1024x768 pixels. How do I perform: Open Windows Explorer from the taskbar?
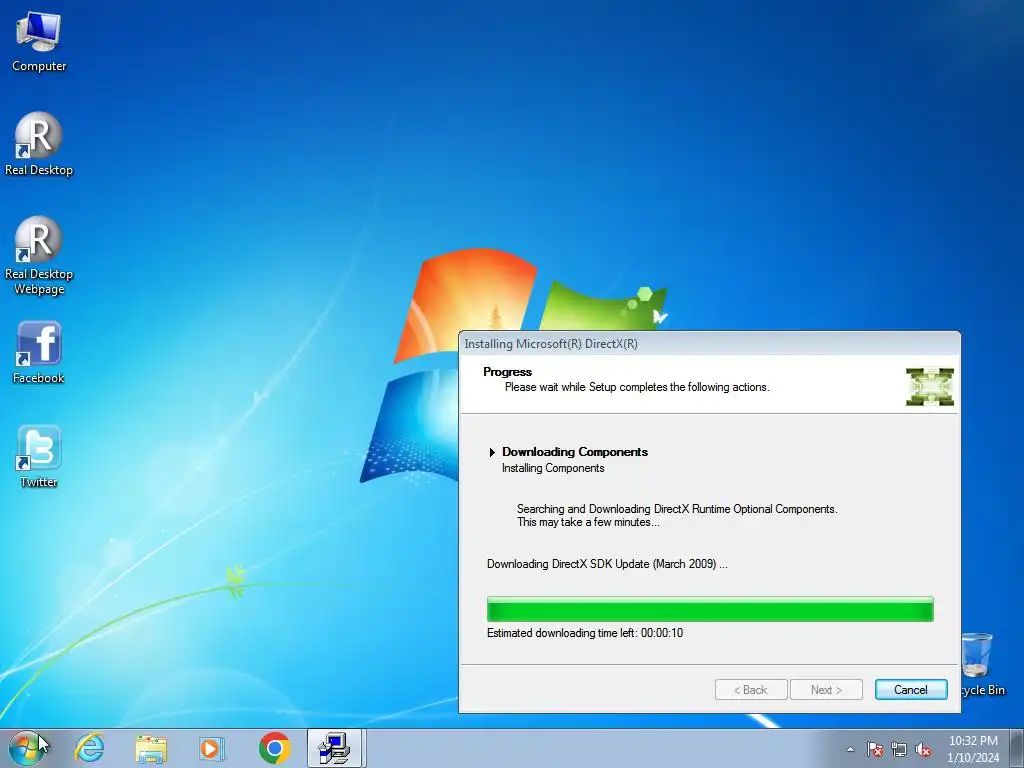[x=151, y=748]
